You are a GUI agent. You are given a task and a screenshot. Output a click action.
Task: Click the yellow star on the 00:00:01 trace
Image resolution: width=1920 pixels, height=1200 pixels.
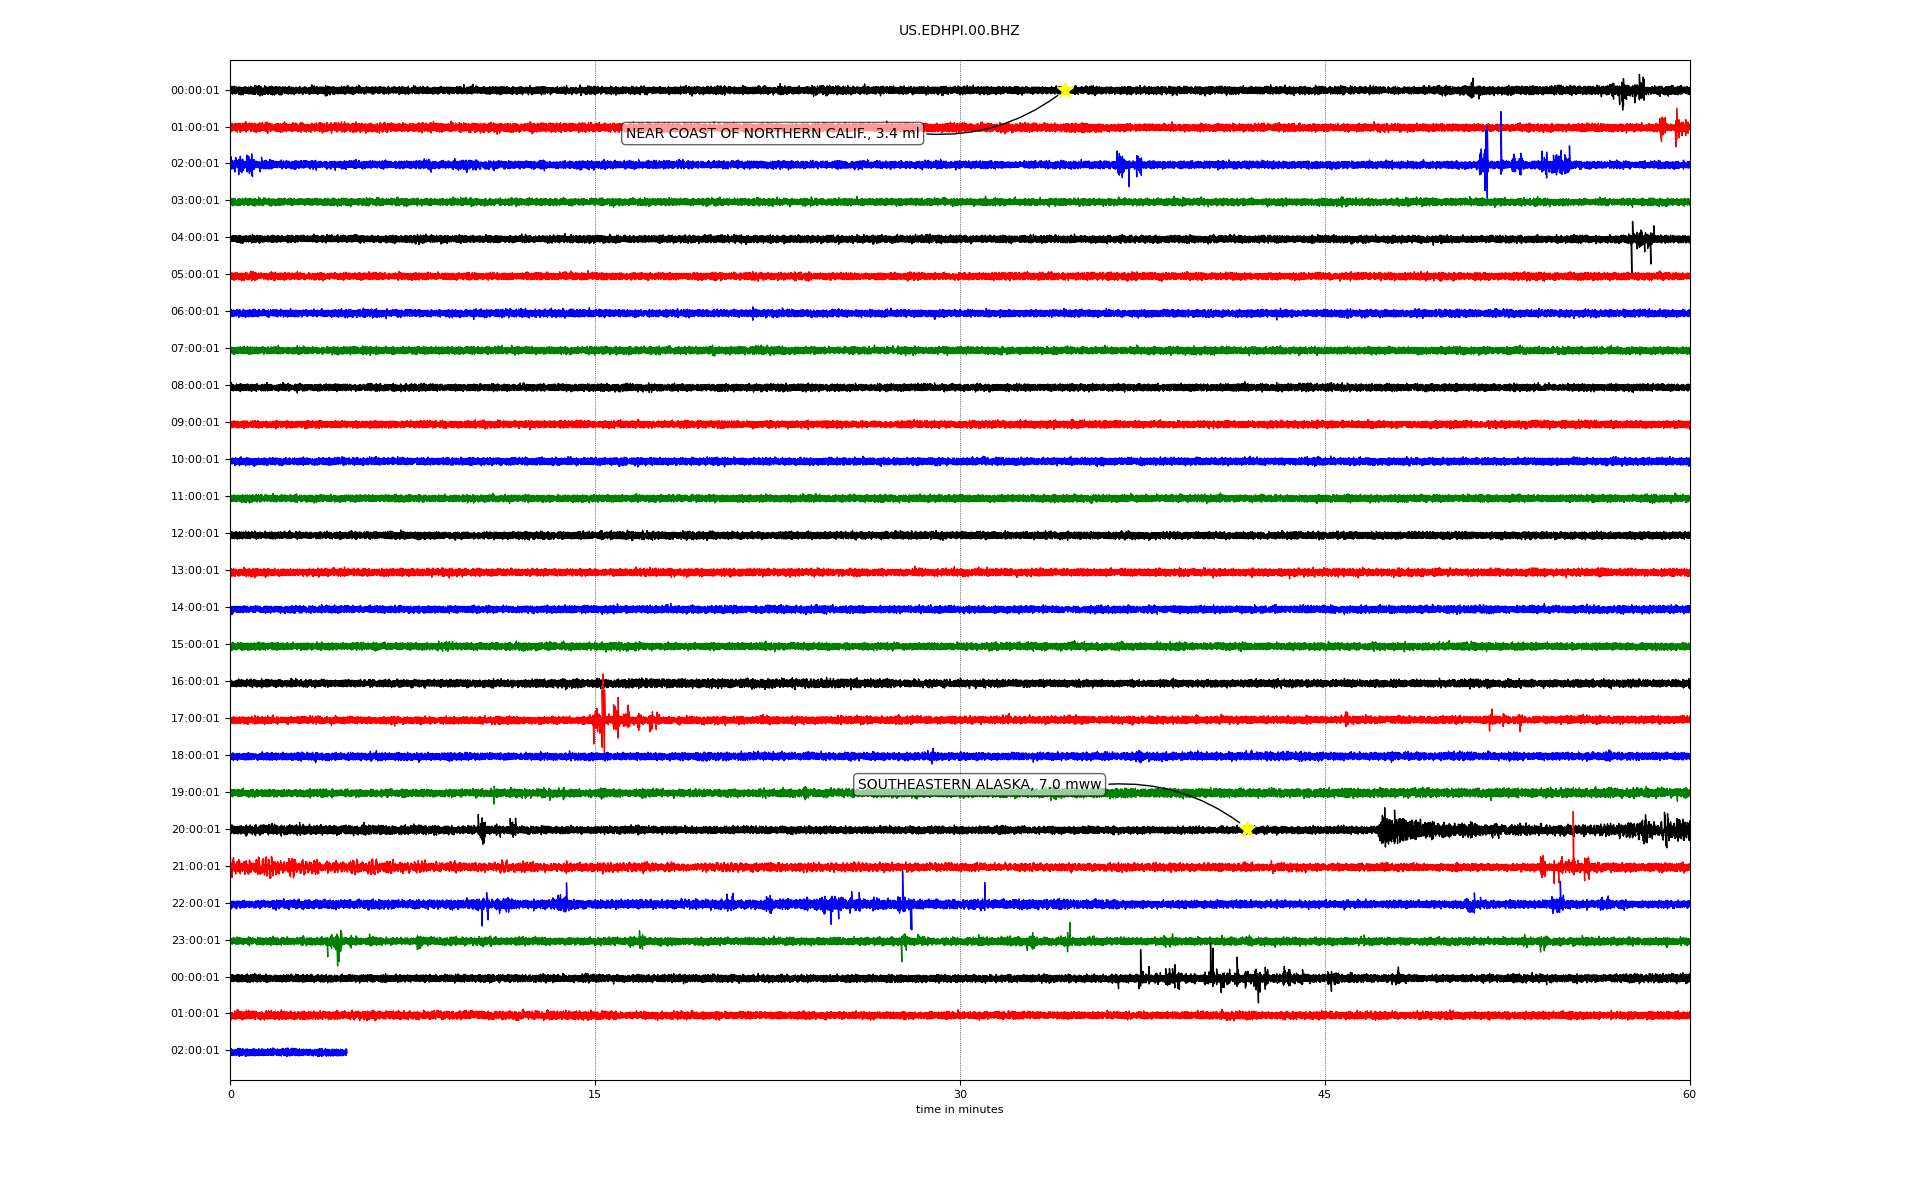[1065, 90]
